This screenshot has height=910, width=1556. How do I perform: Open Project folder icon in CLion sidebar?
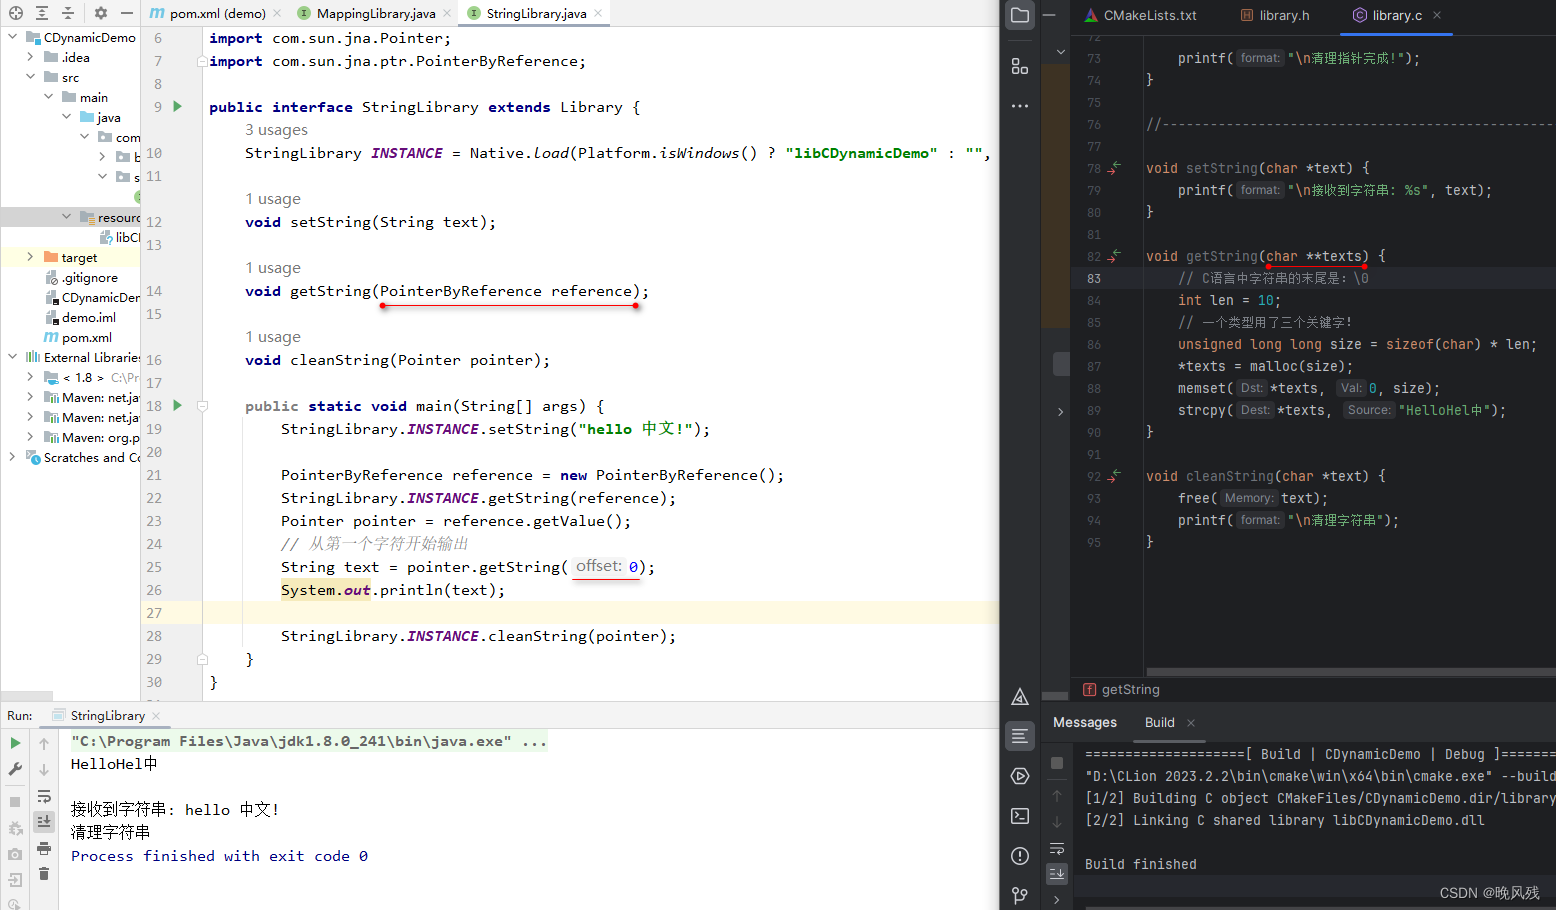click(x=1020, y=16)
